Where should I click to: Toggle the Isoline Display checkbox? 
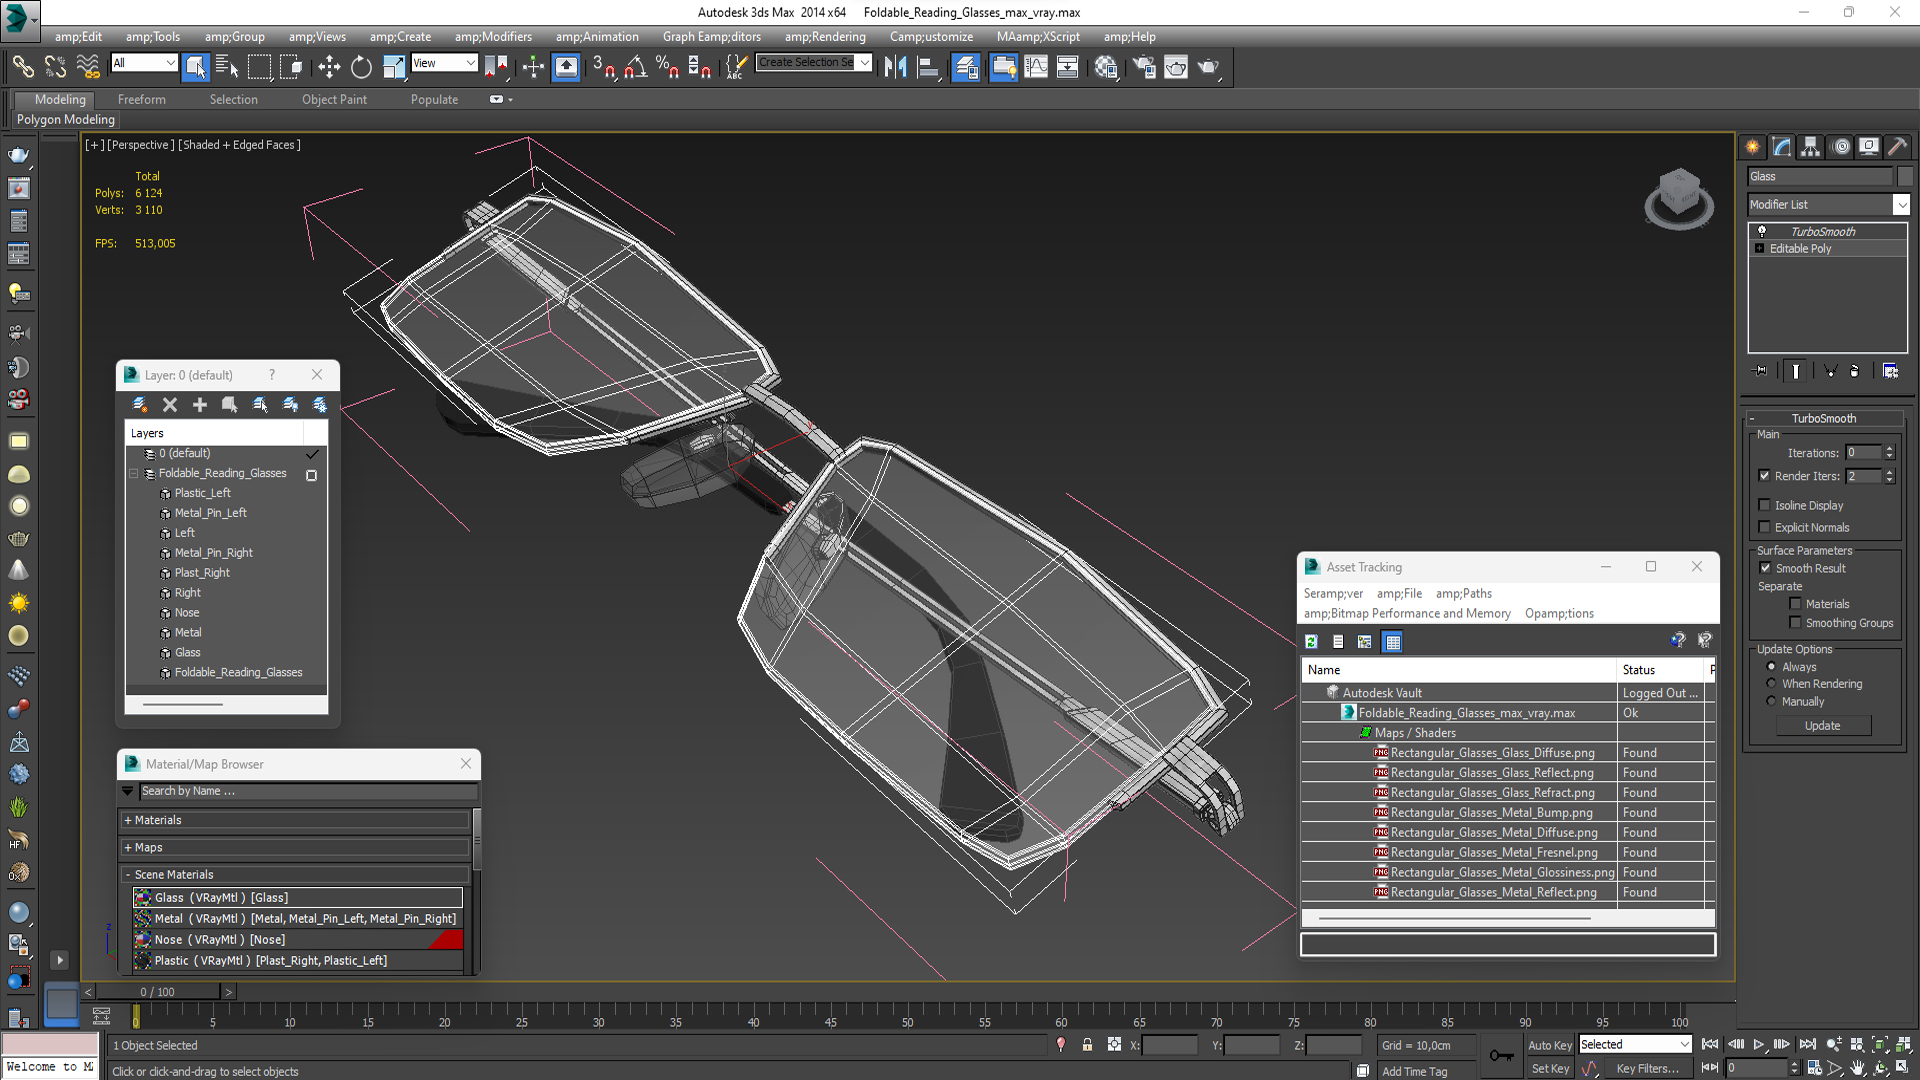[x=1765, y=505]
